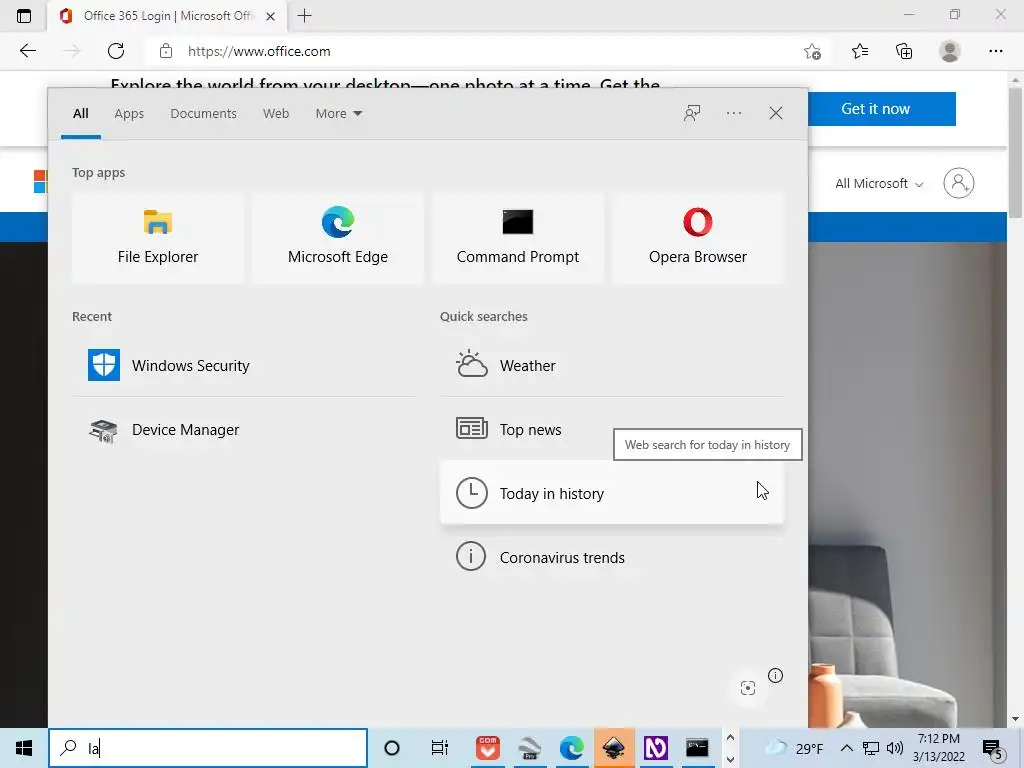Open Edge Collections
The width and height of the screenshot is (1024, 768).
(x=904, y=51)
